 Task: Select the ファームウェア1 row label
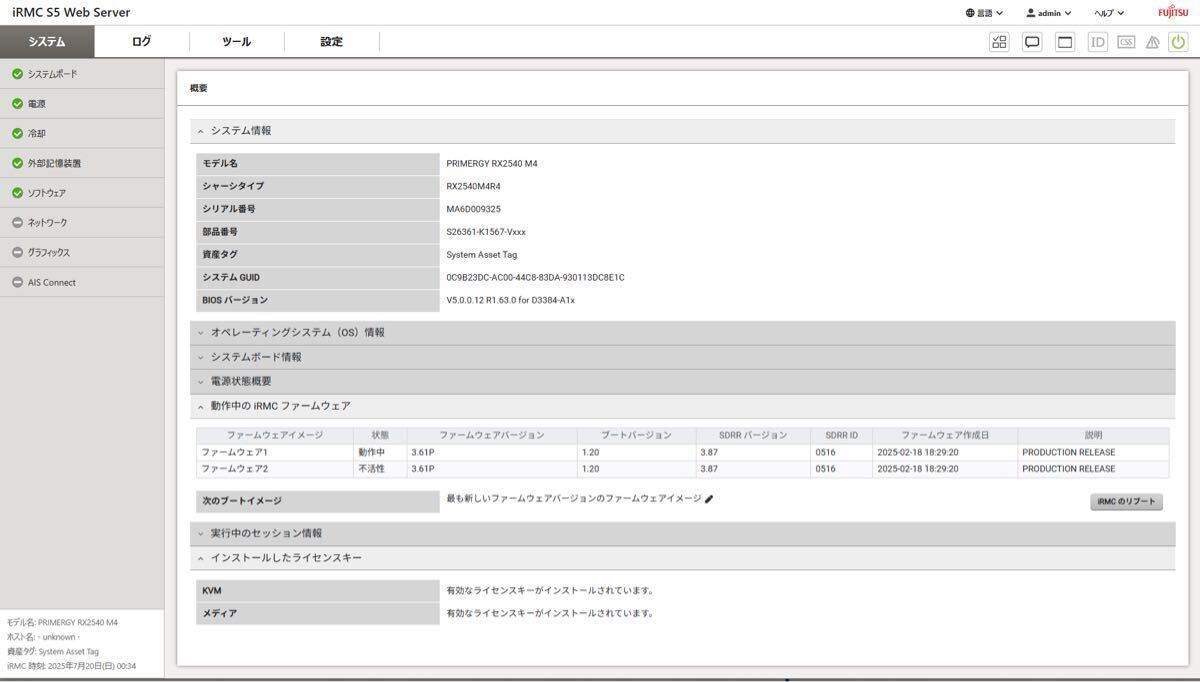coord(235,452)
